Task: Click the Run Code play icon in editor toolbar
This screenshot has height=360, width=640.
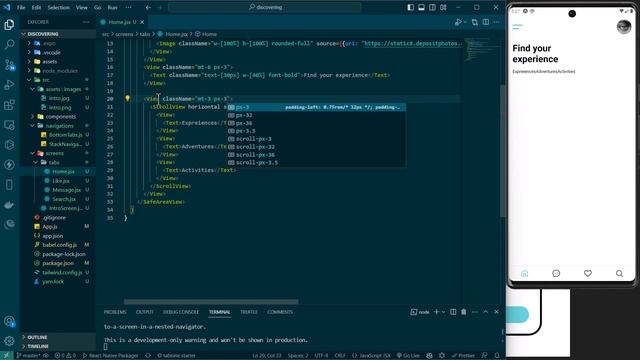Action: pyautogui.click(x=458, y=22)
